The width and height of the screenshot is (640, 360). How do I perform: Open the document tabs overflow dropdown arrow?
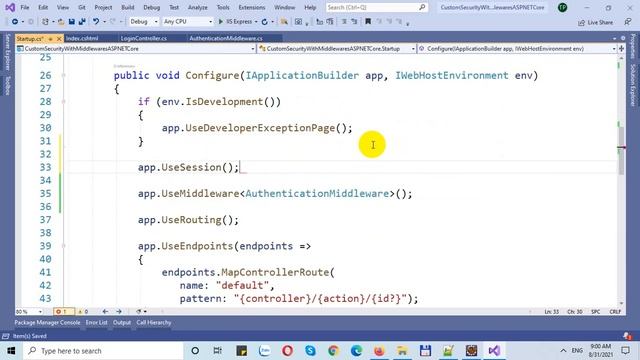click(615, 38)
